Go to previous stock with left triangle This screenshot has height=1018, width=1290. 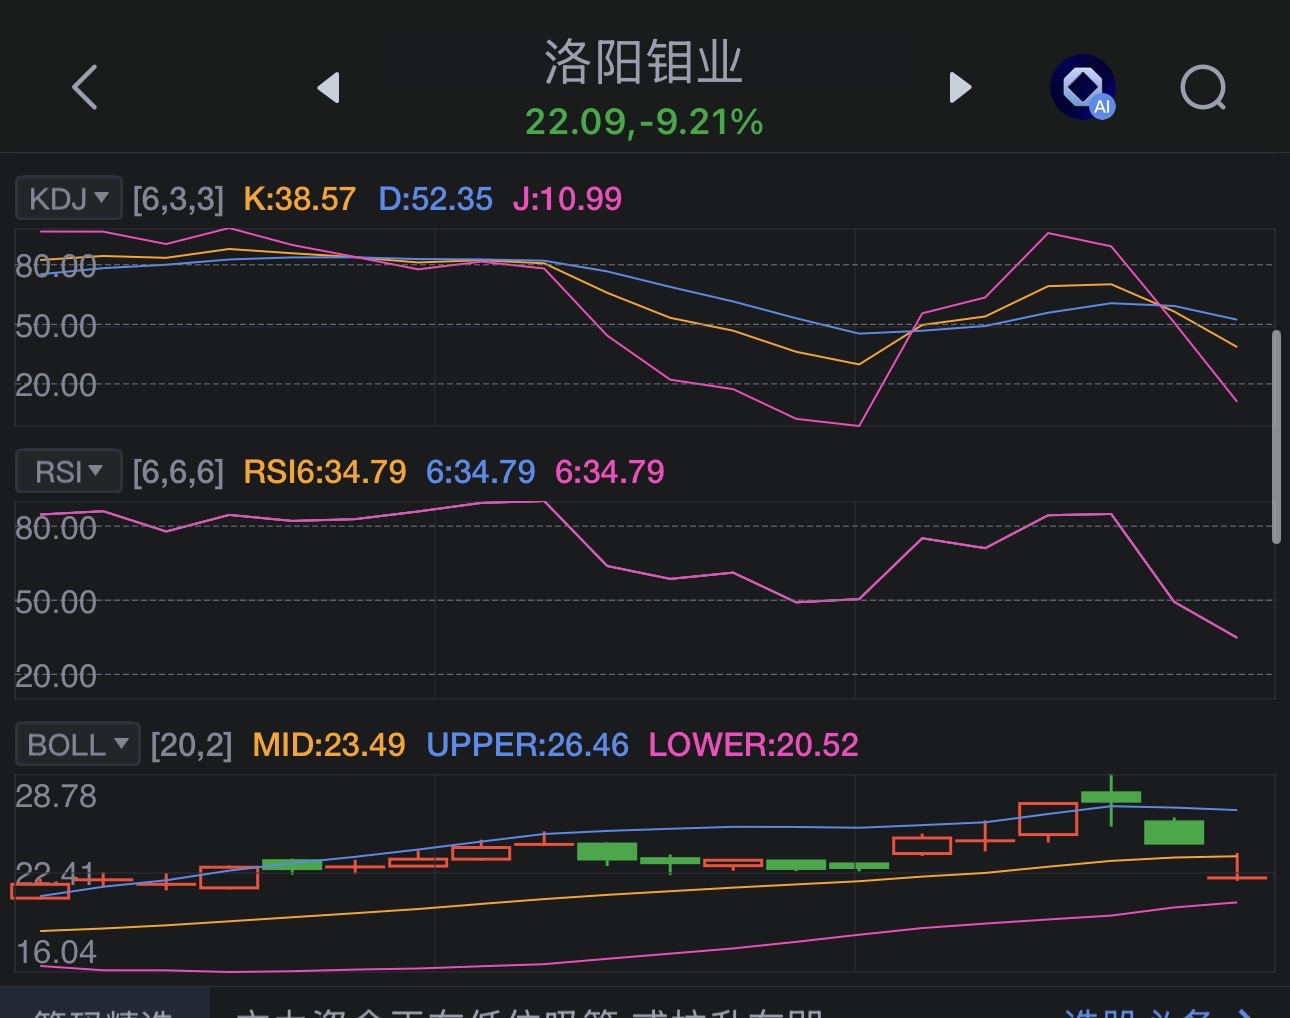(x=329, y=88)
